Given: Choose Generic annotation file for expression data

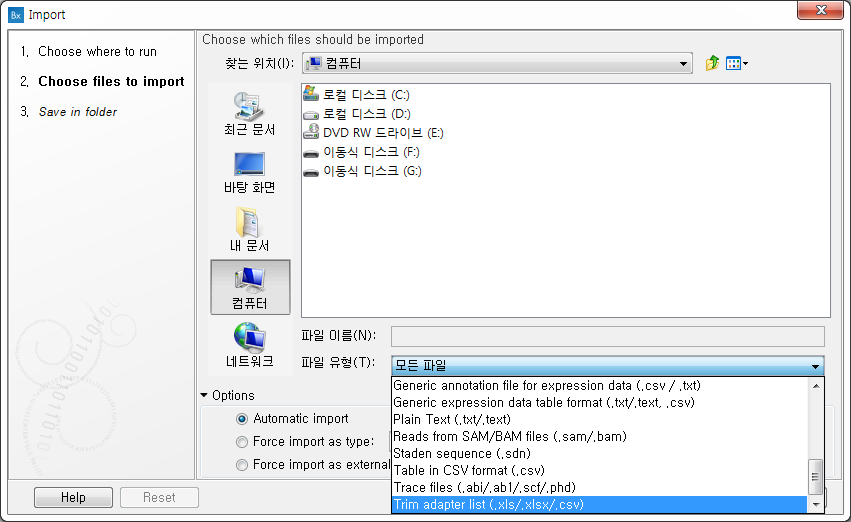Looking at the screenshot, I should click(599, 385).
